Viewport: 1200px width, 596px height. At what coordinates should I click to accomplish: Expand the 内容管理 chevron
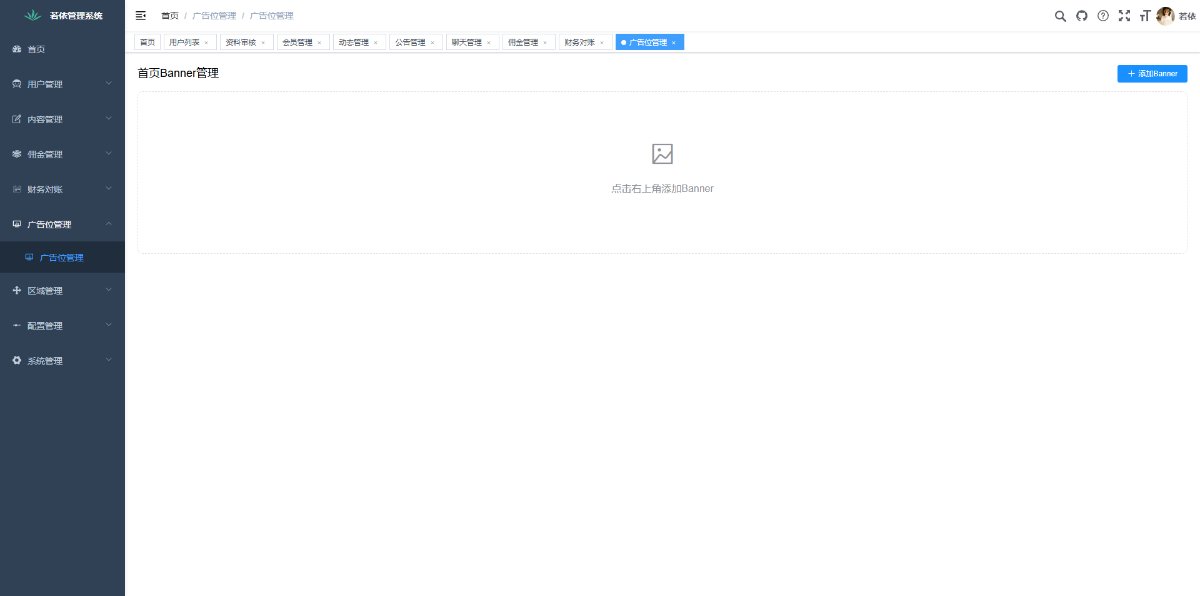(109, 119)
